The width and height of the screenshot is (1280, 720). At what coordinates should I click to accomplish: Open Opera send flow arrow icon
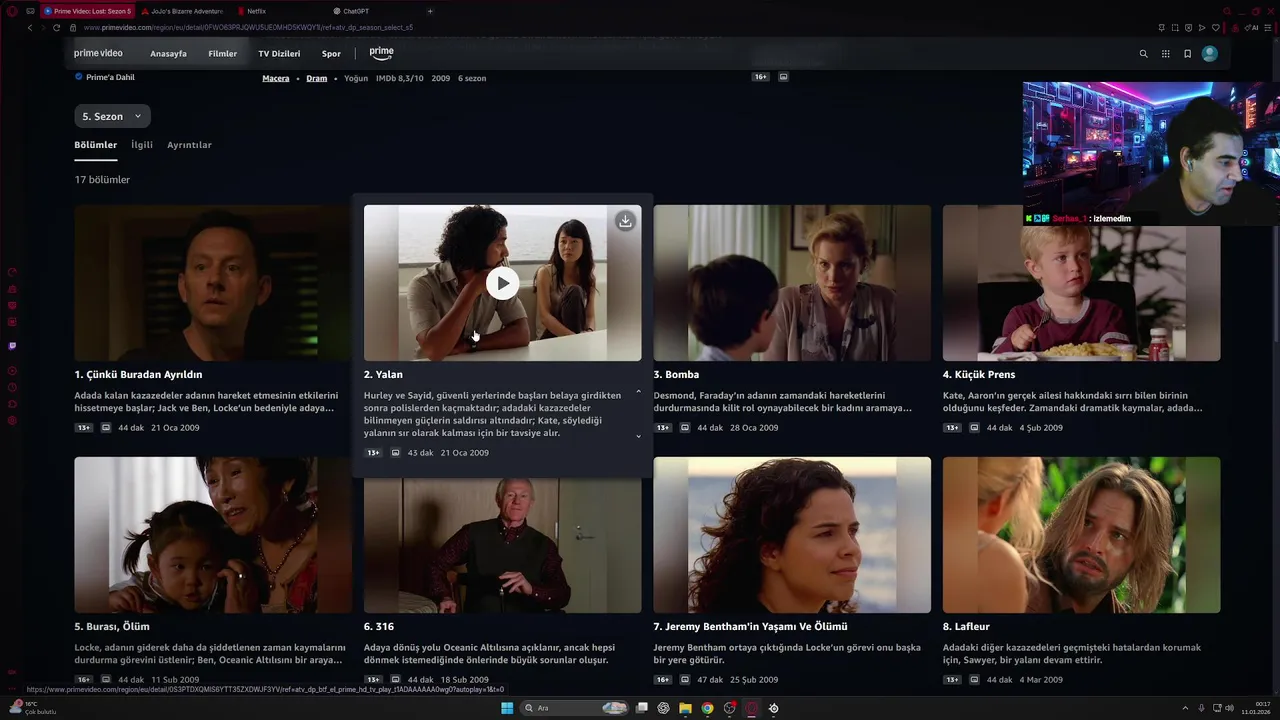1202,27
